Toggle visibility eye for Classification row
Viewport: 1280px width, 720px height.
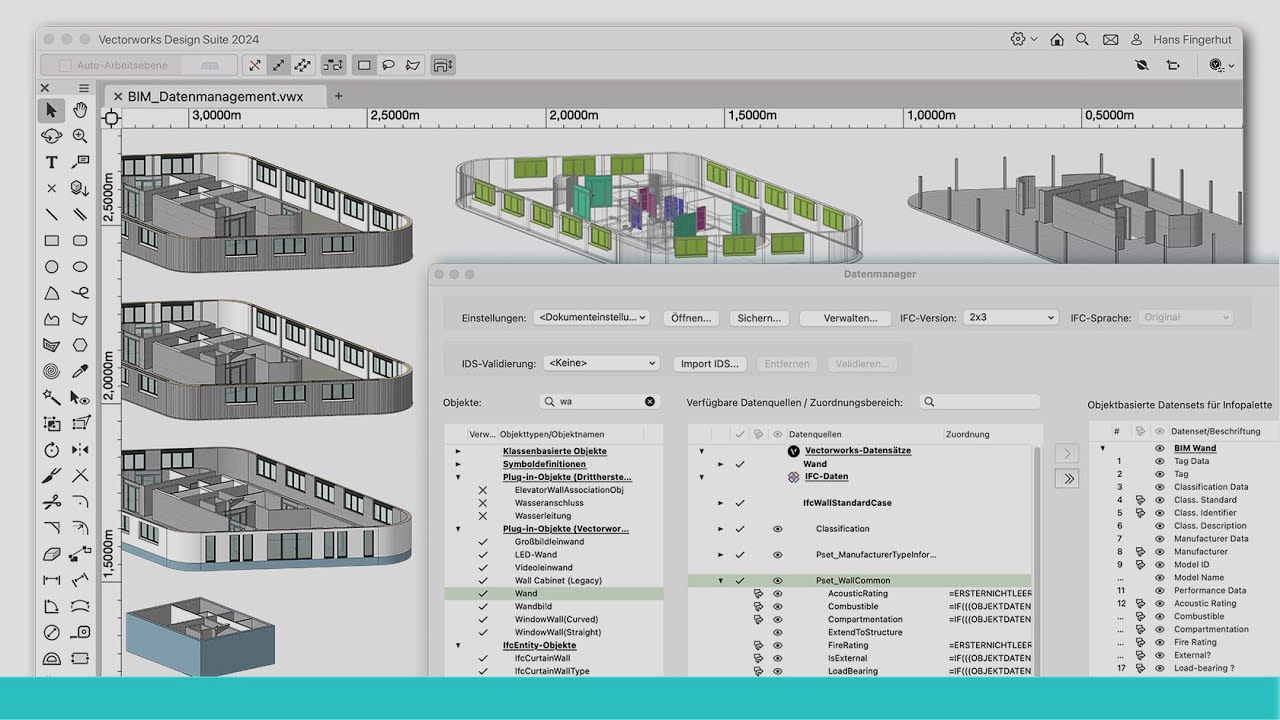pos(777,529)
